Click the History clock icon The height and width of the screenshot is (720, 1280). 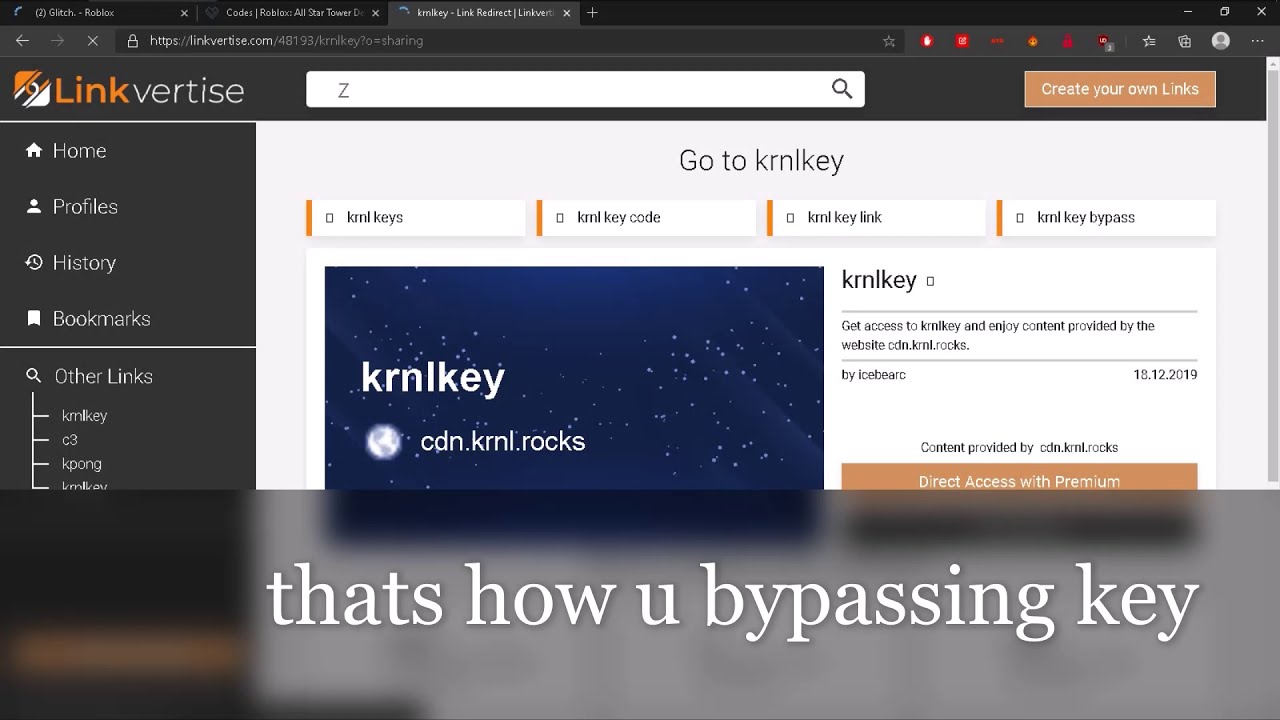(34, 262)
